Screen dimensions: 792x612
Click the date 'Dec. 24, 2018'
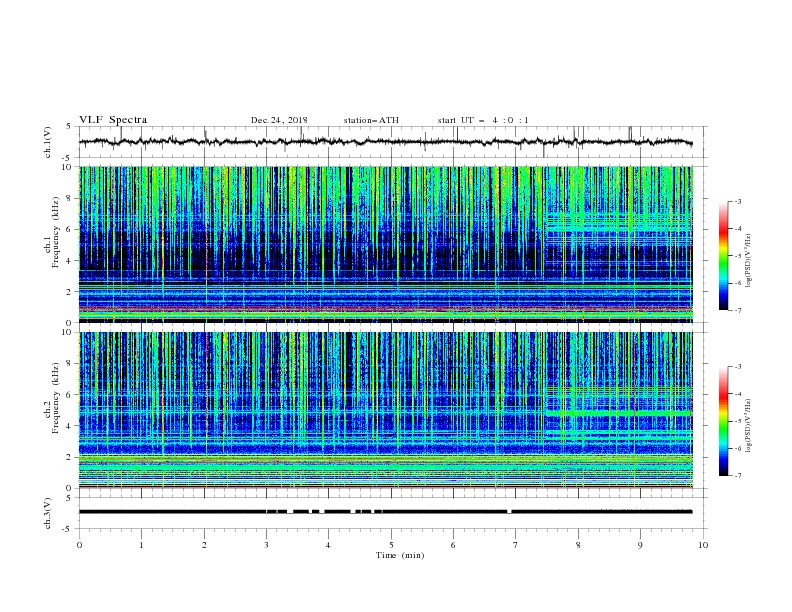point(279,120)
